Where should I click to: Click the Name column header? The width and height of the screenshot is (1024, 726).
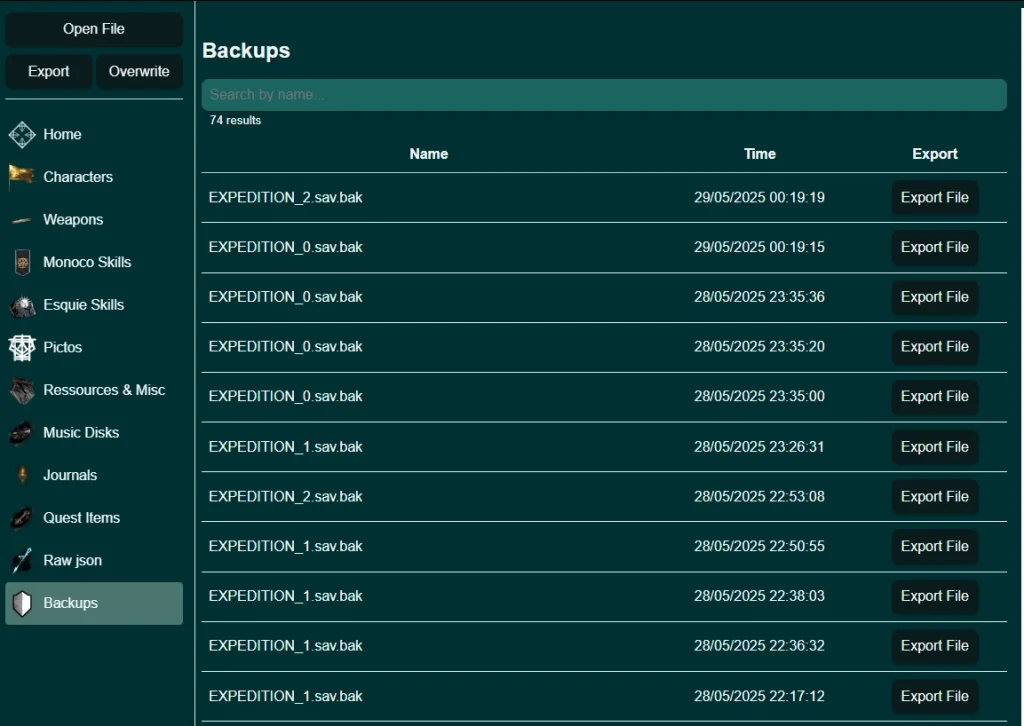point(428,154)
